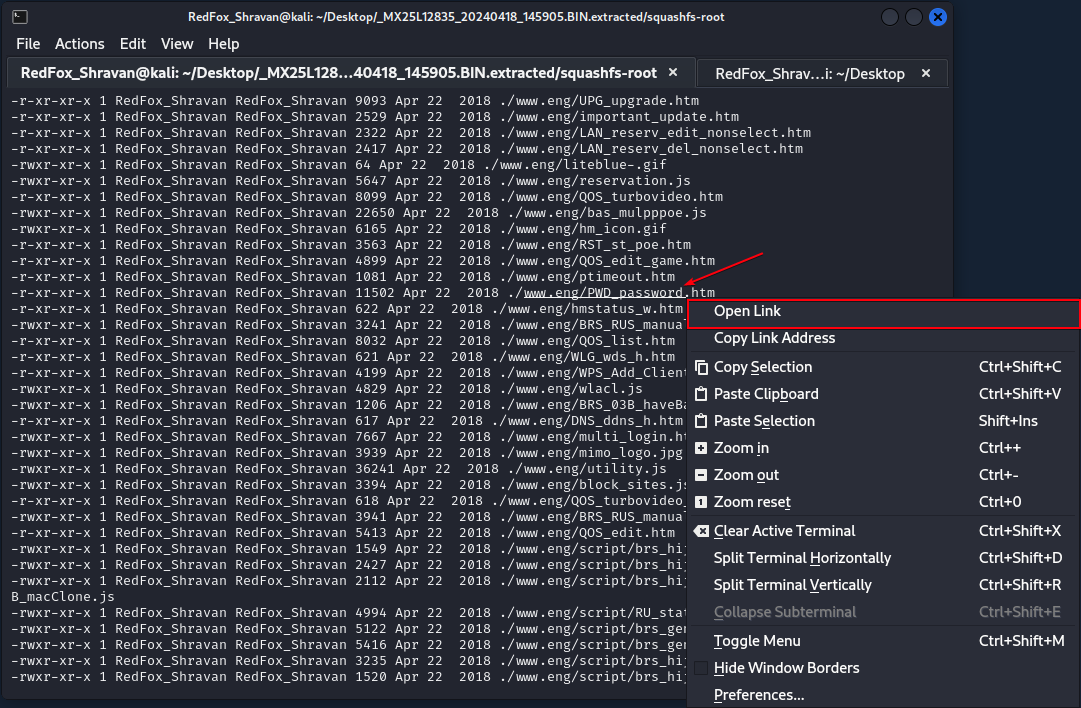
Task: Close the ~/Desktop terminal tab
Action: pyautogui.click(x=926, y=73)
